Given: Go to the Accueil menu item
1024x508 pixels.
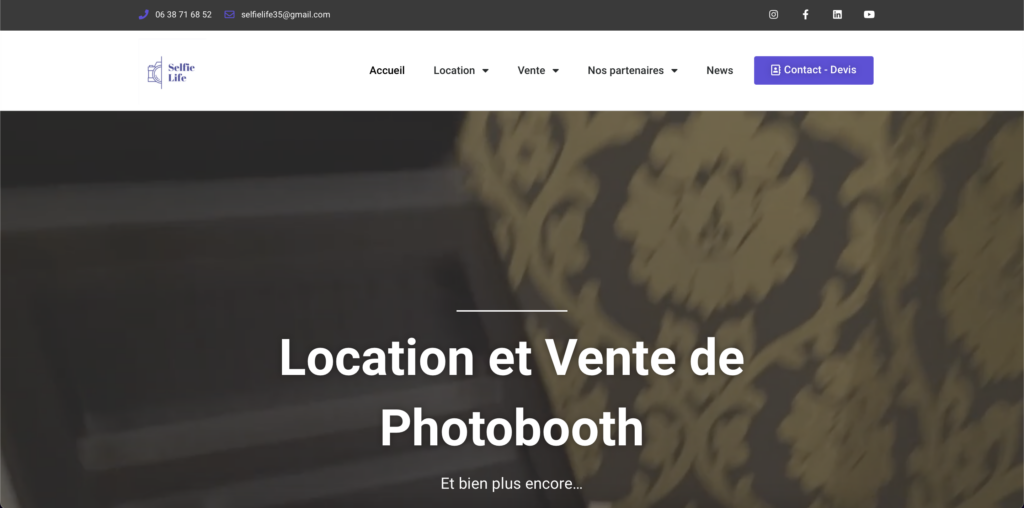Looking at the screenshot, I should tap(387, 71).
